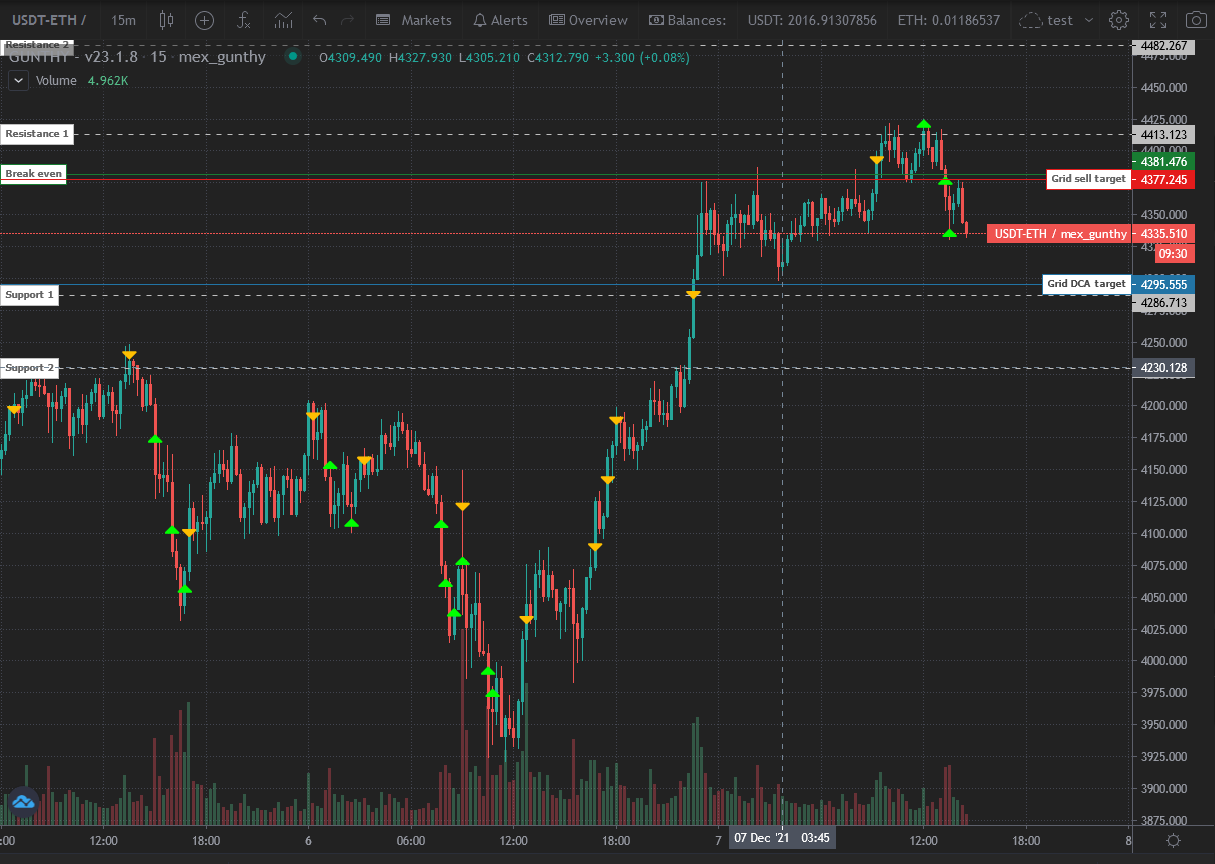The image size is (1215, 864).
Task: Open the Alerts menu
Action: 501,20
